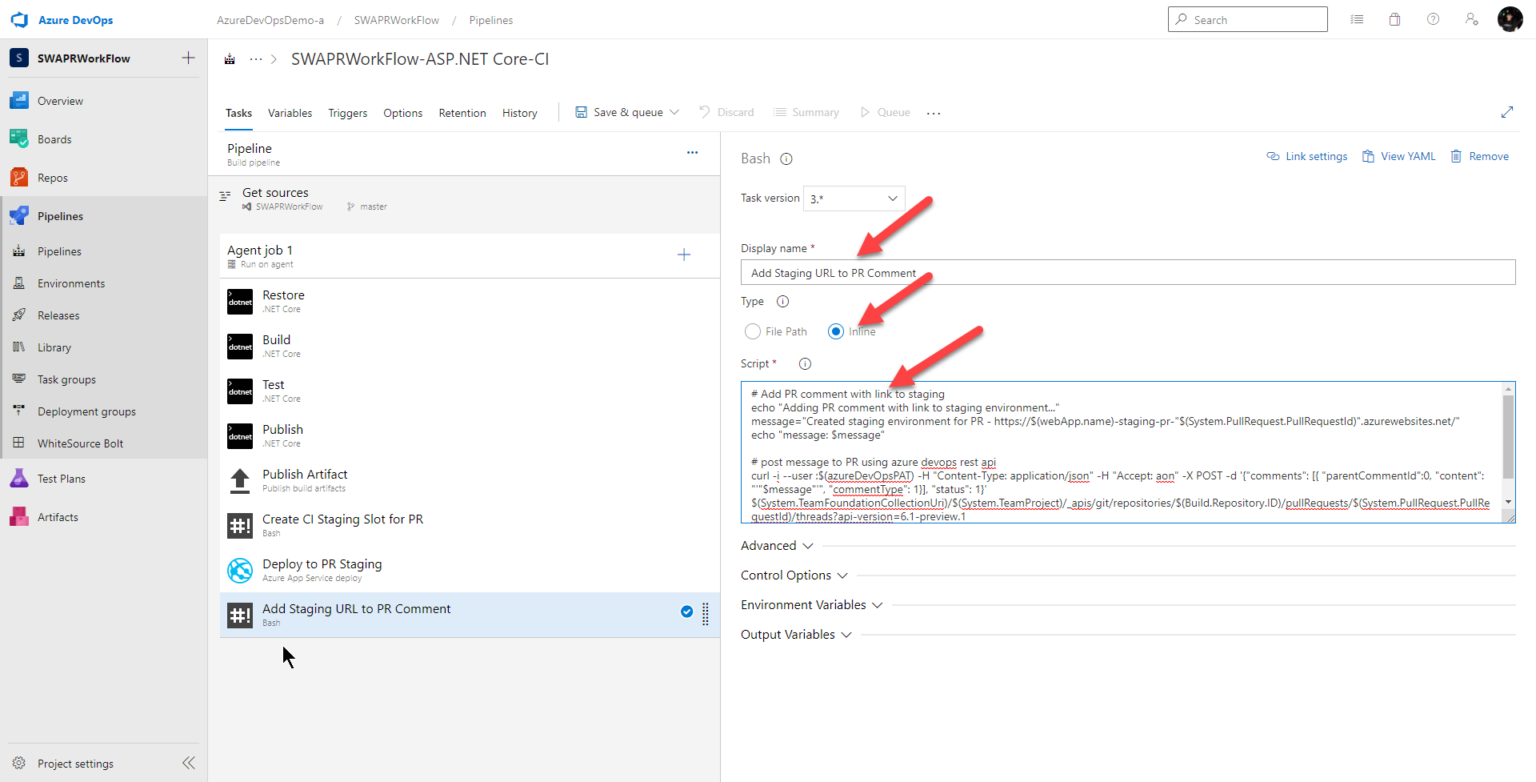Open Boards from the sidebar
The image size is (1536, 782).
[54, 139]
